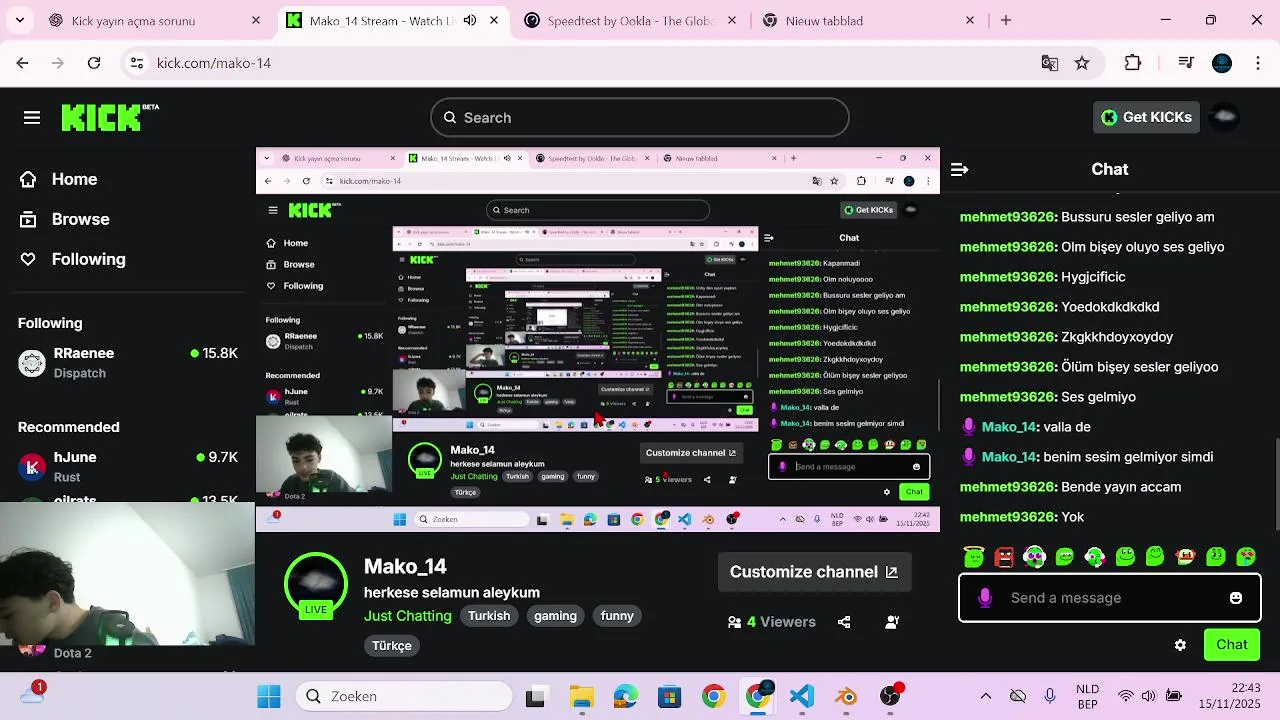Open the Browse sidebar item

[64, 219]
